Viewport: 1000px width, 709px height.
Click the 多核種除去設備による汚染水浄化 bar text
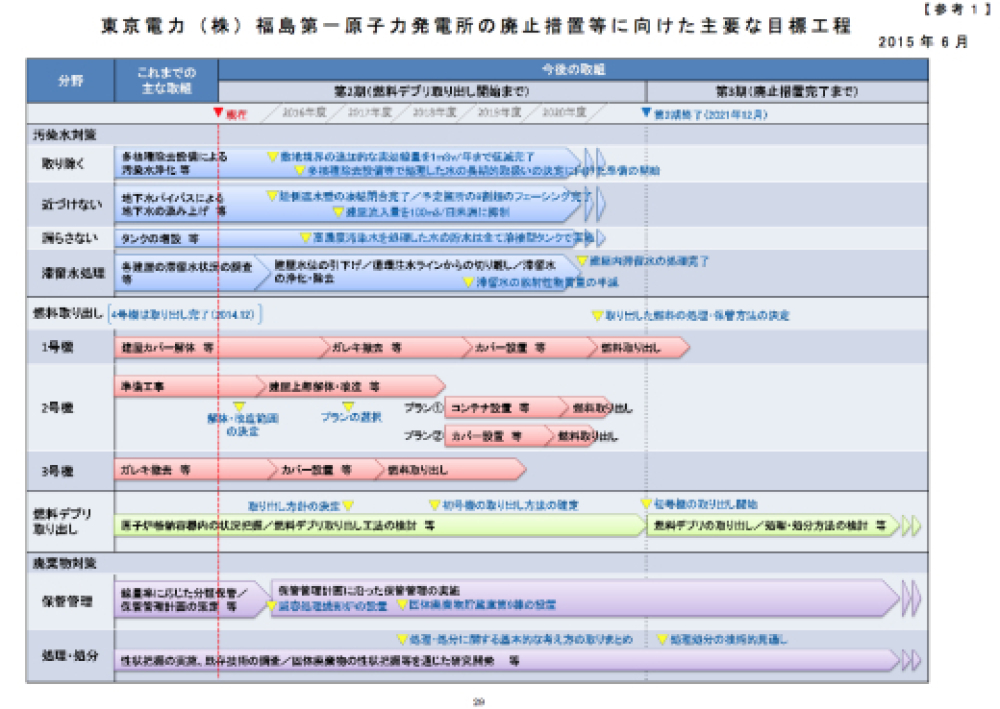point(174,163)
